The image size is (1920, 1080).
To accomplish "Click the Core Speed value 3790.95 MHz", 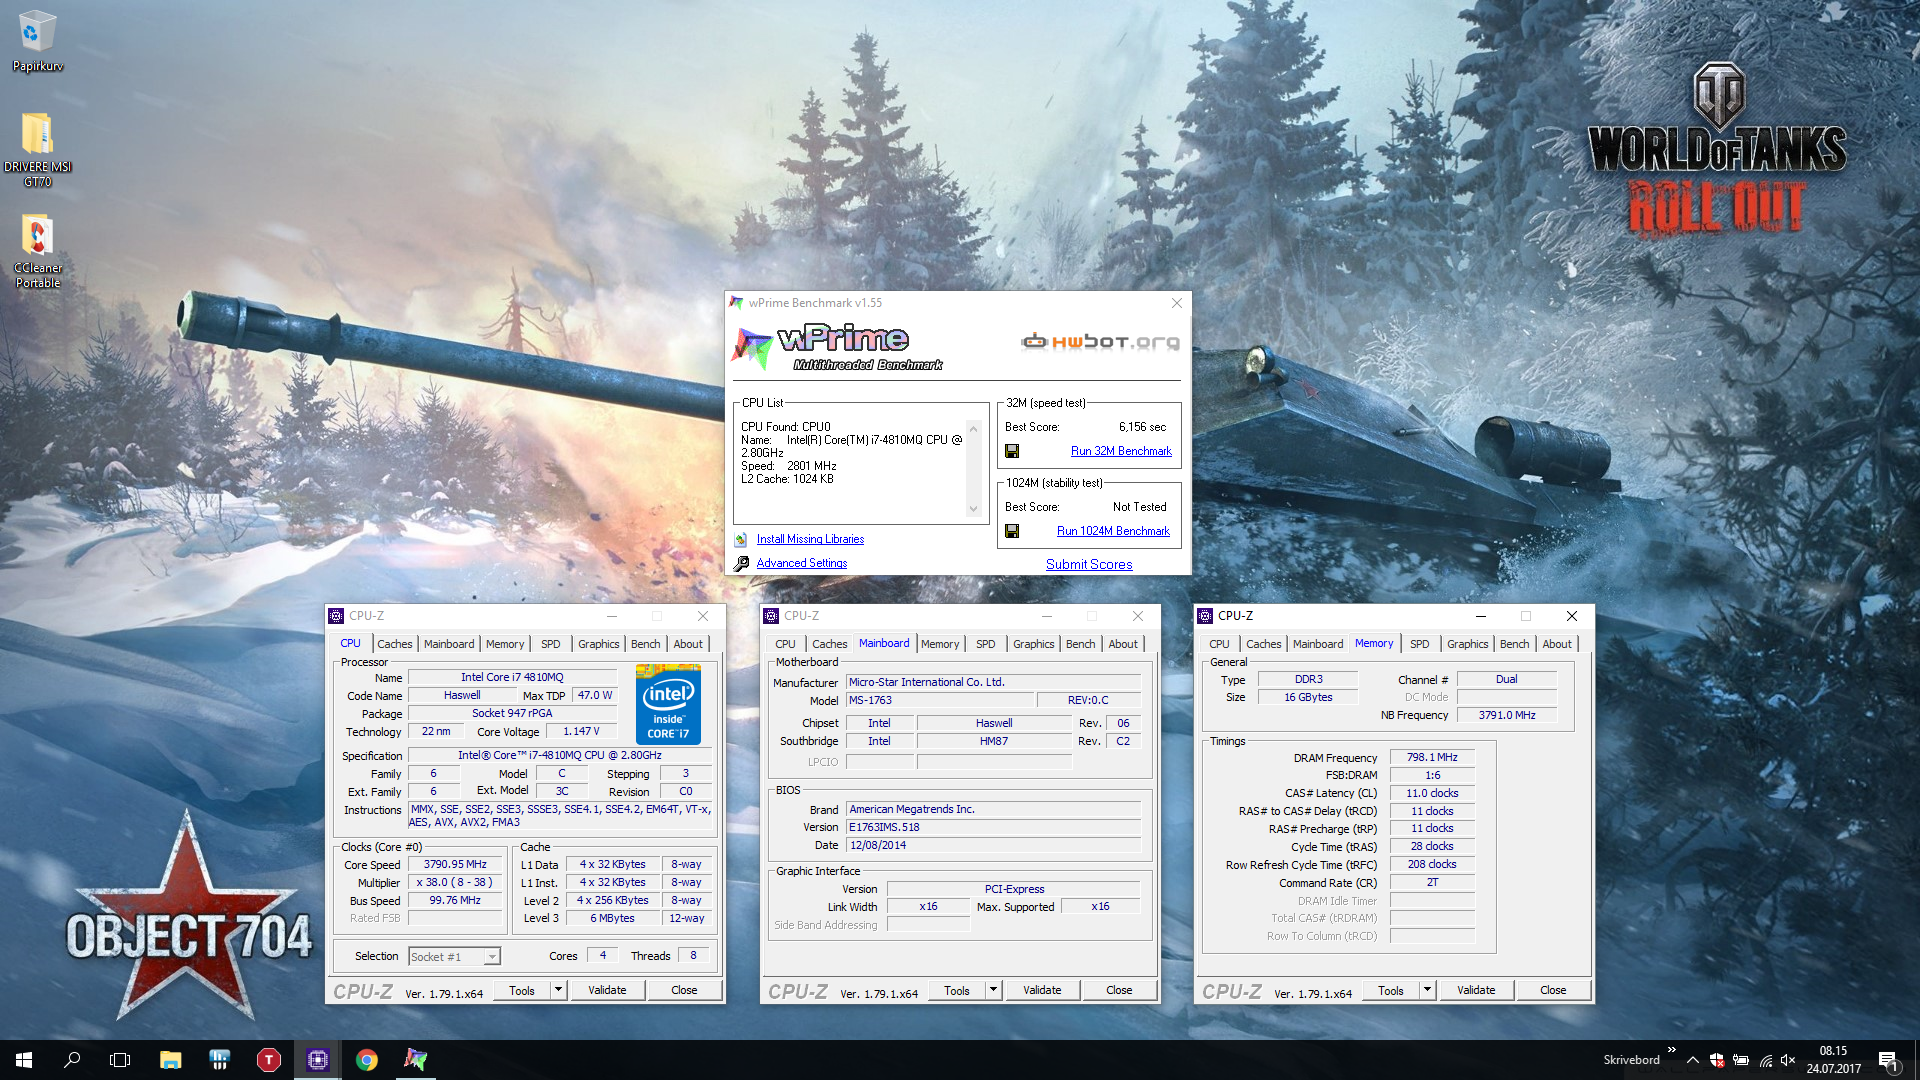I will (x=455, y=865).
